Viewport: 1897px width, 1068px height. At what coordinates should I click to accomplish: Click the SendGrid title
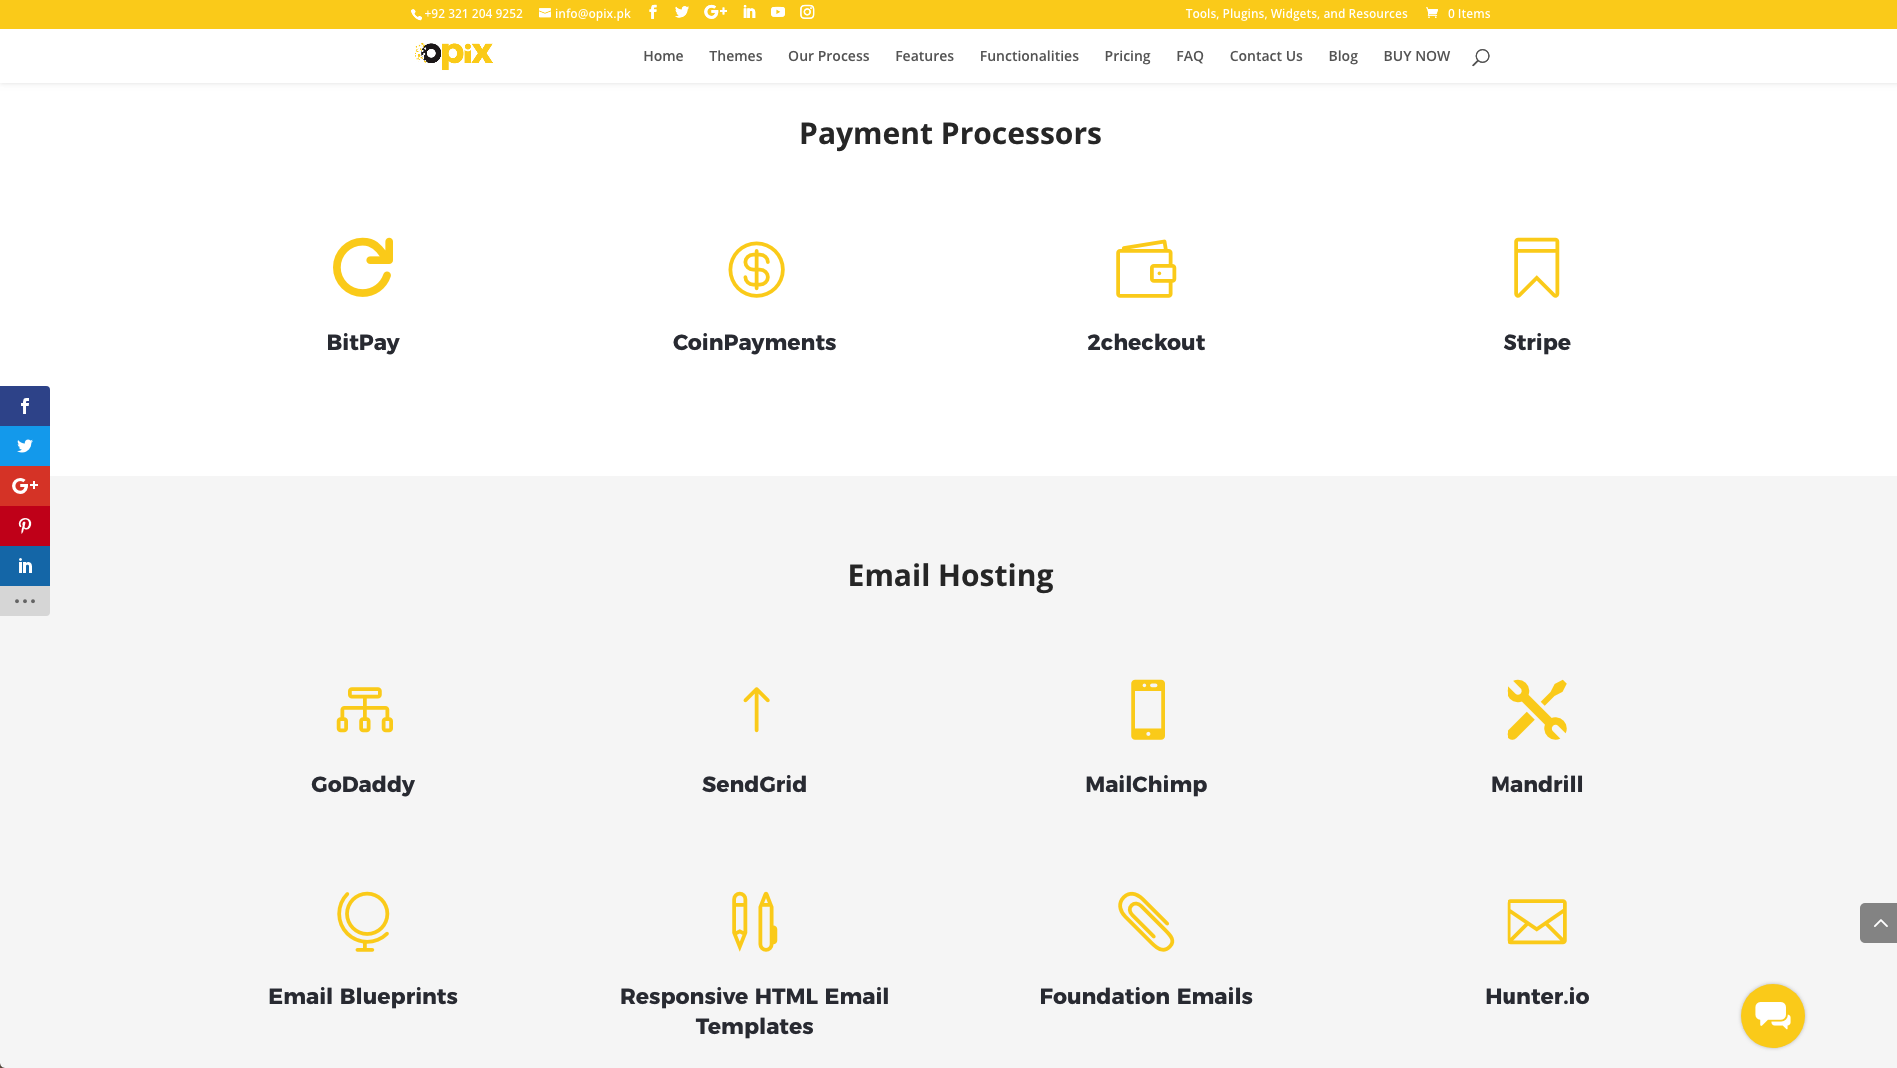(755, 784)
